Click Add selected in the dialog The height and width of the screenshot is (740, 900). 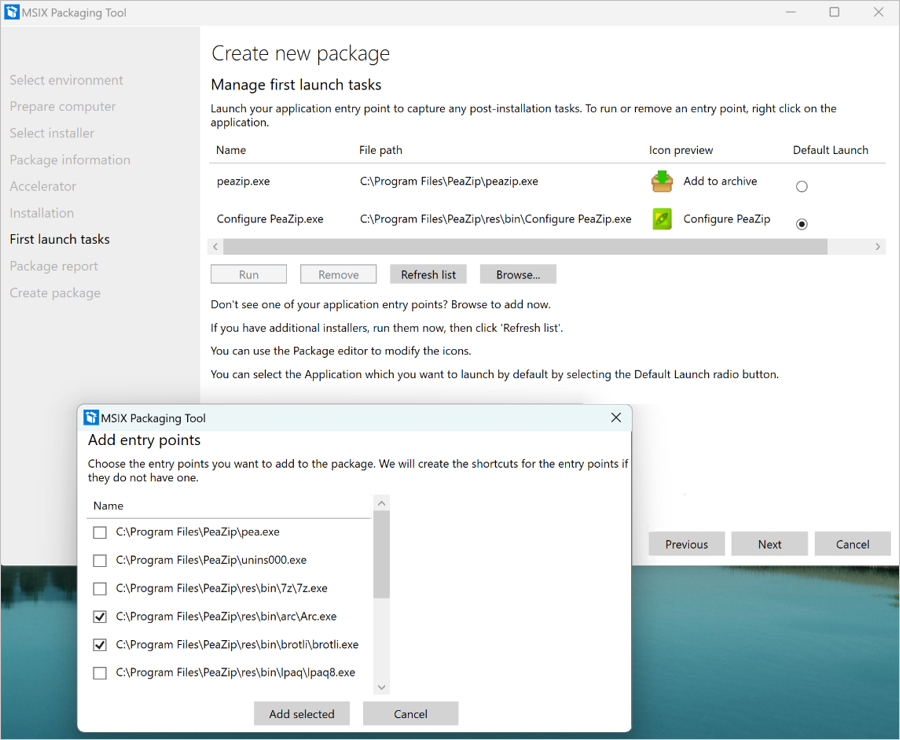click(302, 714)
